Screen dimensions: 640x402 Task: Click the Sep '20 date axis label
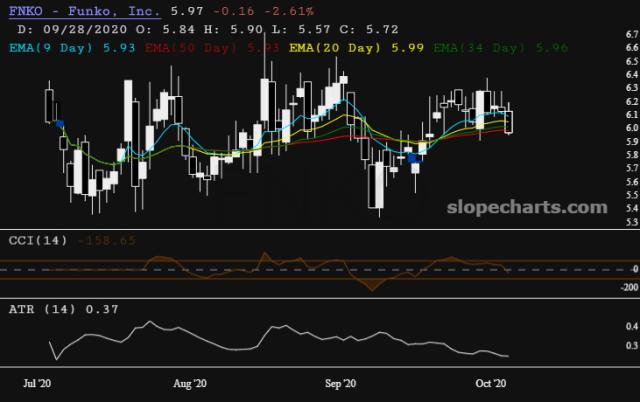[342, 383]
